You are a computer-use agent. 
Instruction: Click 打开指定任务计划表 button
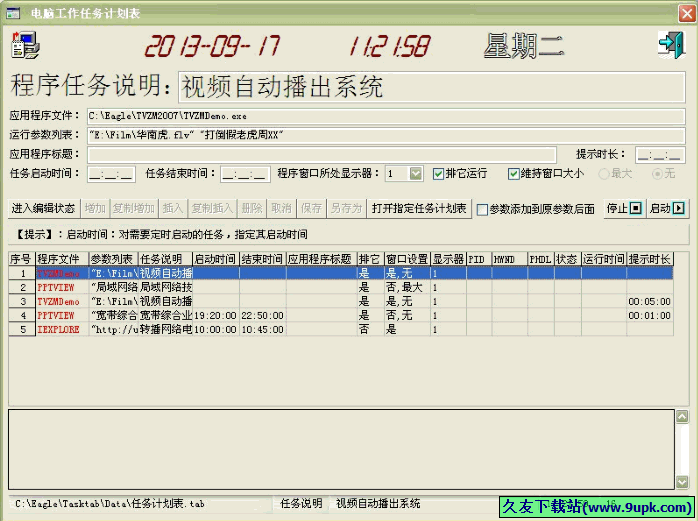point(419,208)
